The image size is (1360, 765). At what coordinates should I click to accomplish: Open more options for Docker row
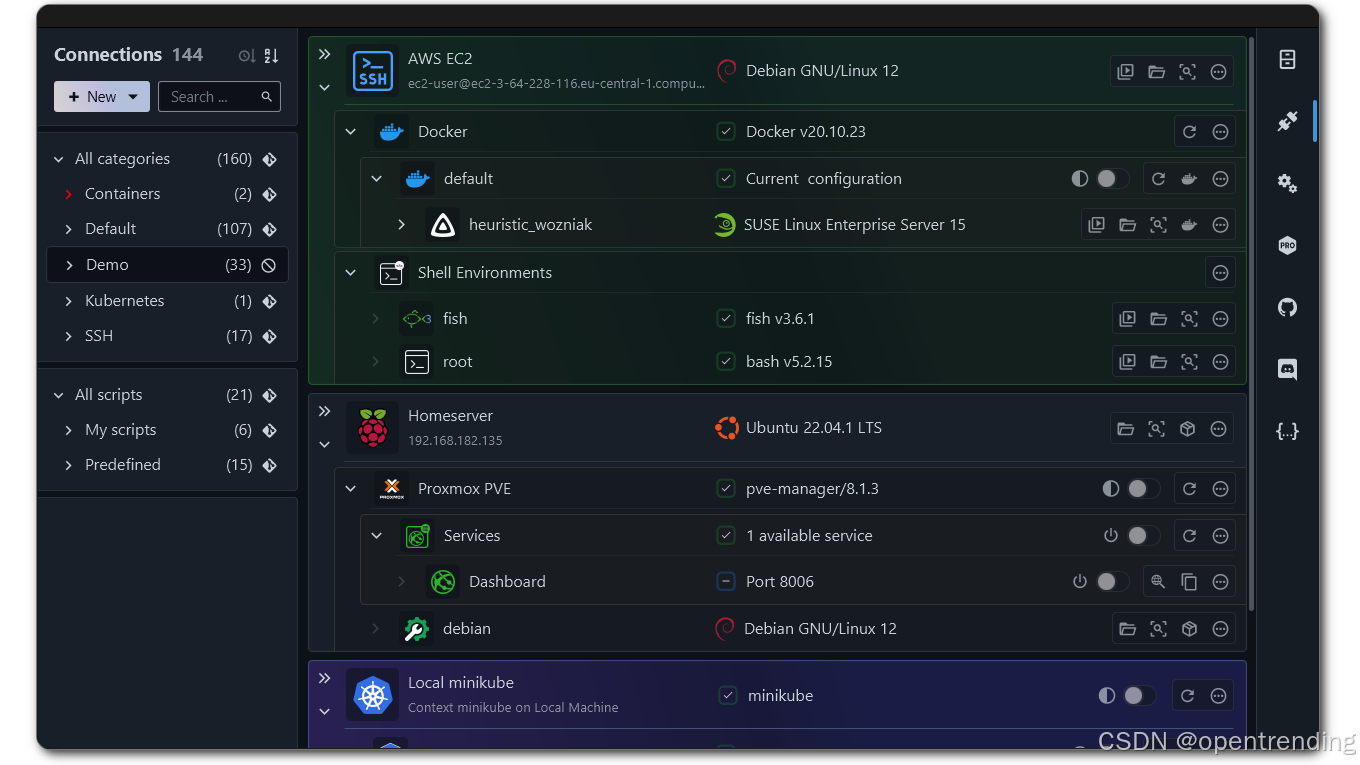pyautogui.click(x=1220, y=132)
